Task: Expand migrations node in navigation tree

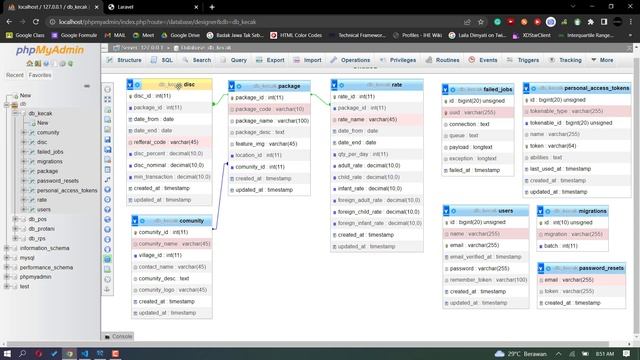Action: 24,161
